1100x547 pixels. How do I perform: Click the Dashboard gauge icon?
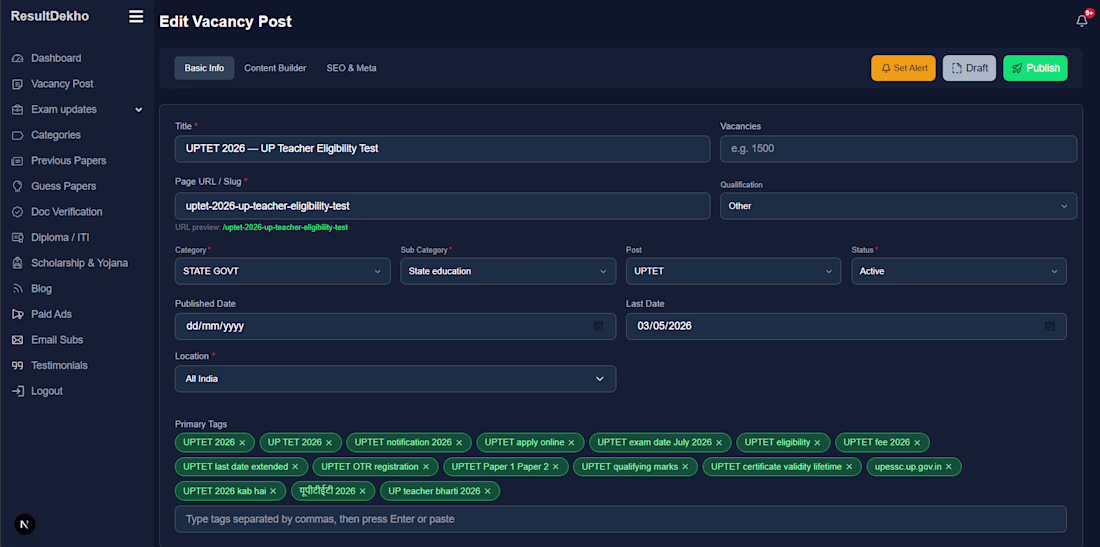point(18,58)
